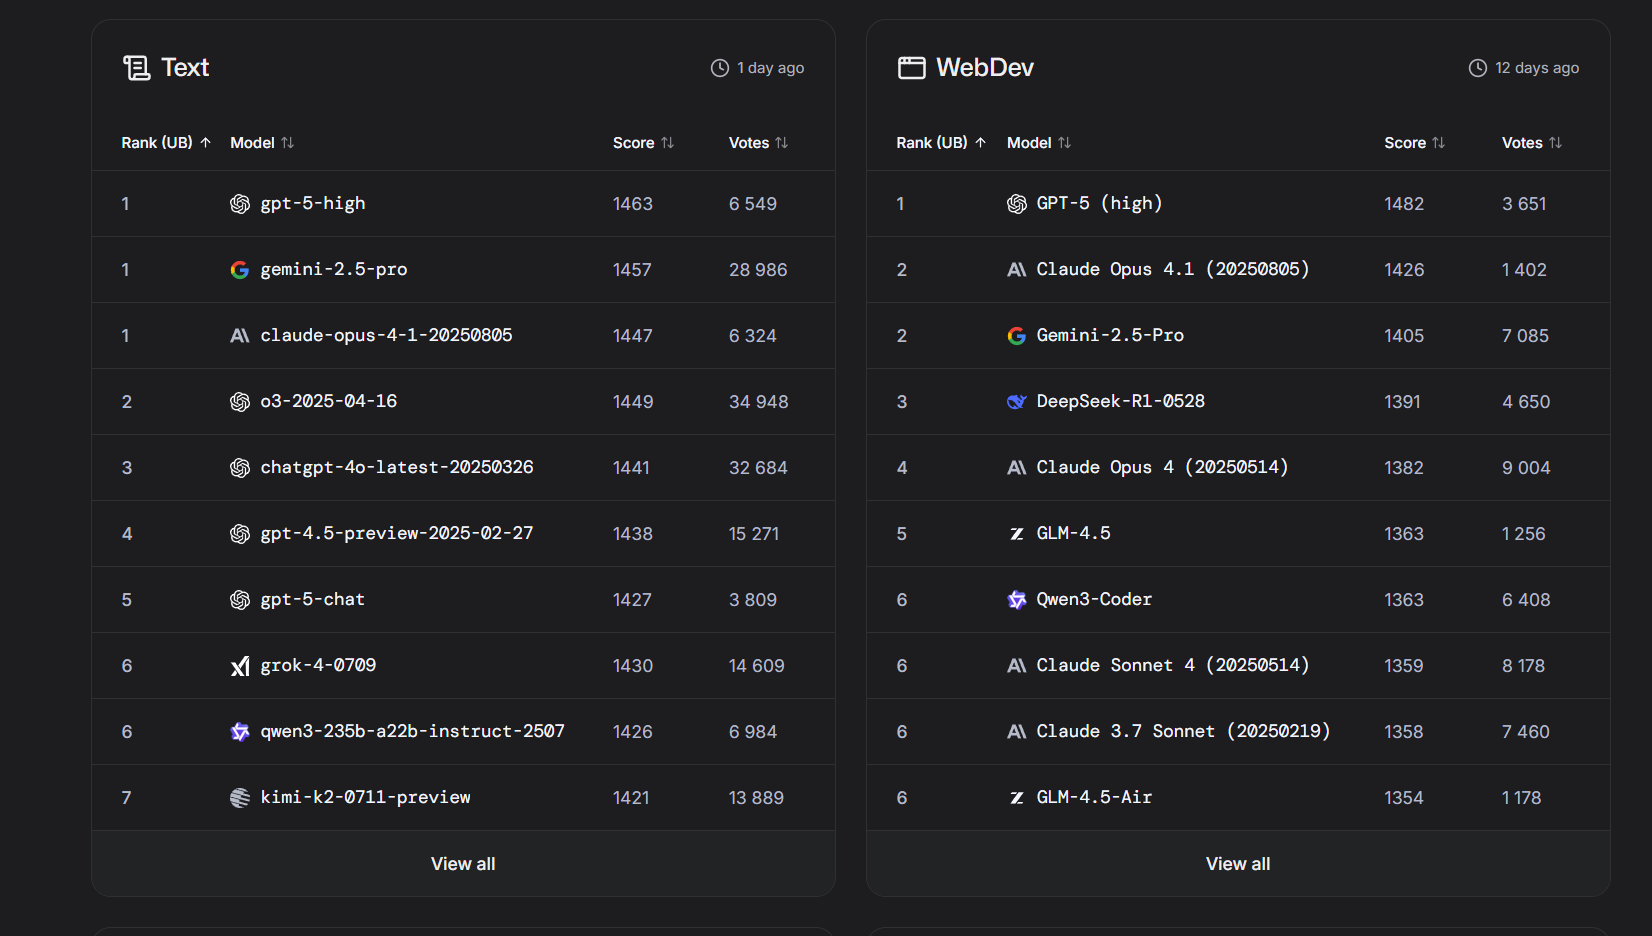Click the Google logo beside gemini-2.5-pro
Viewport: 1652px width, 936px height.
tap(240, 270)
